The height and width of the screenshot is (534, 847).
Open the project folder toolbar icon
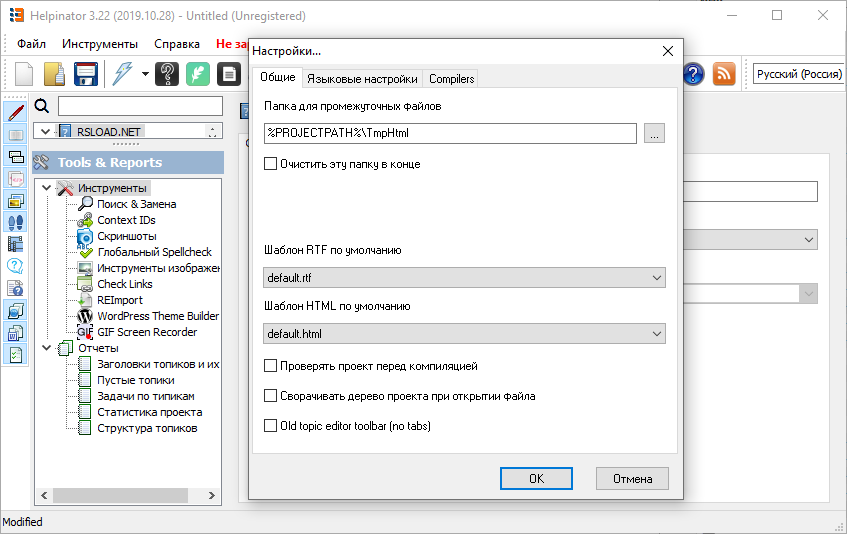pos(55,74)
